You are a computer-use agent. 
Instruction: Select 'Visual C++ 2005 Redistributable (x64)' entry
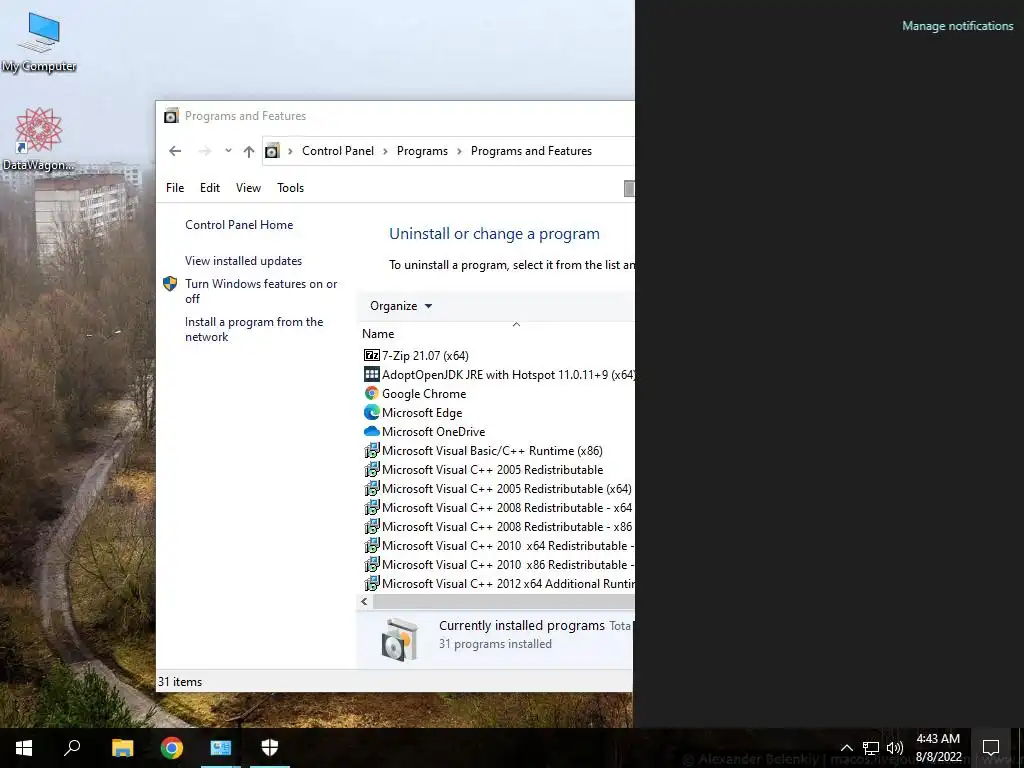click(x=507, y=488)
